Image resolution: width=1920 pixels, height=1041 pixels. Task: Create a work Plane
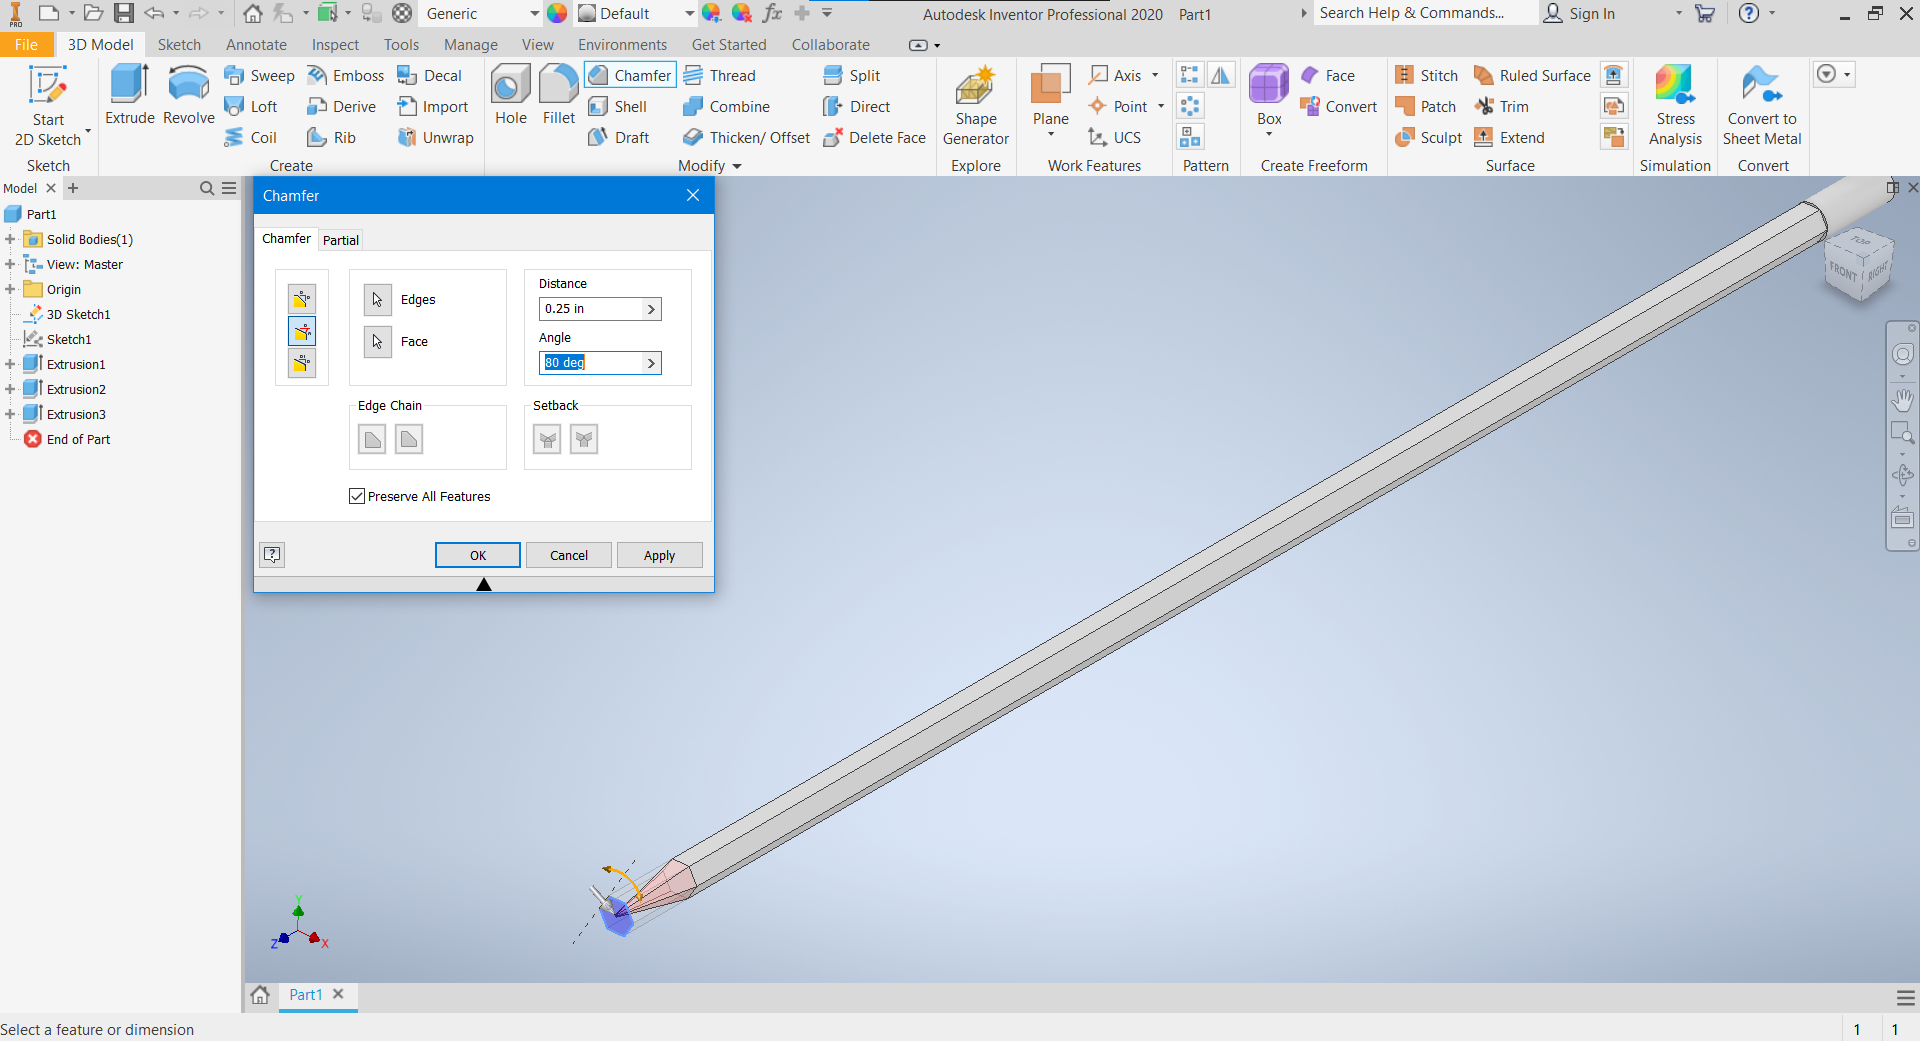point(1051,100)
